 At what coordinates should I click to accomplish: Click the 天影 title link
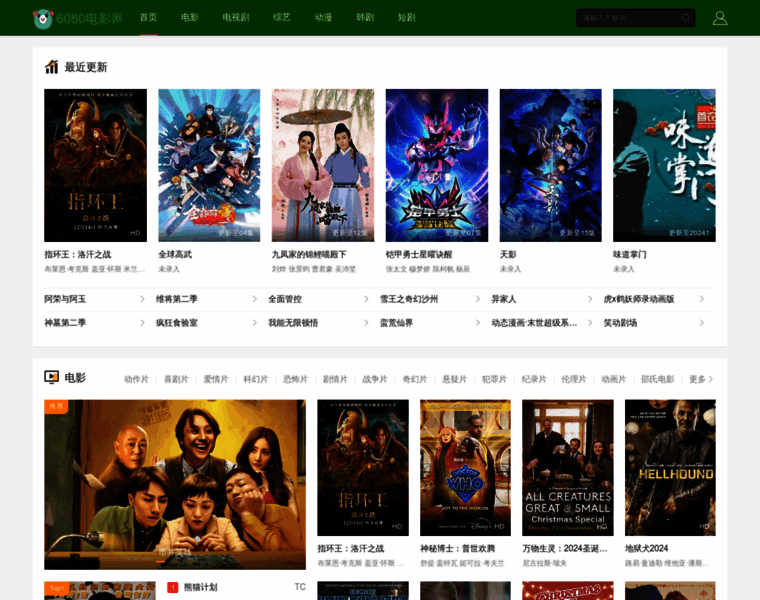coord(508,254)
